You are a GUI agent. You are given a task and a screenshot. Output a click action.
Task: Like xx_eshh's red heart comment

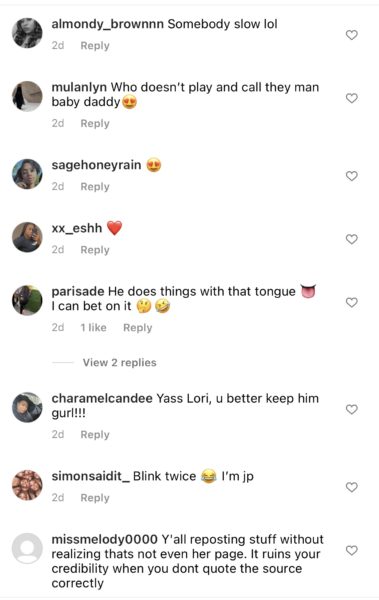351,239
